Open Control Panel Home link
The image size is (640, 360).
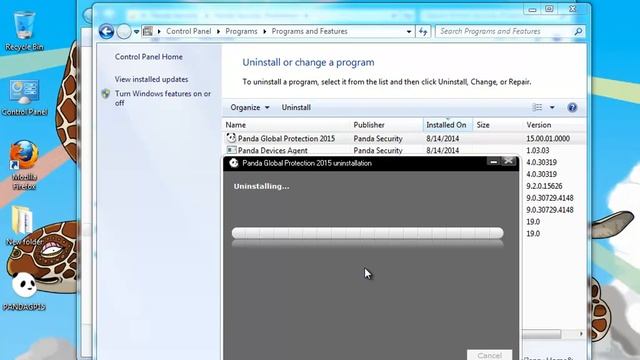point(149,57)
